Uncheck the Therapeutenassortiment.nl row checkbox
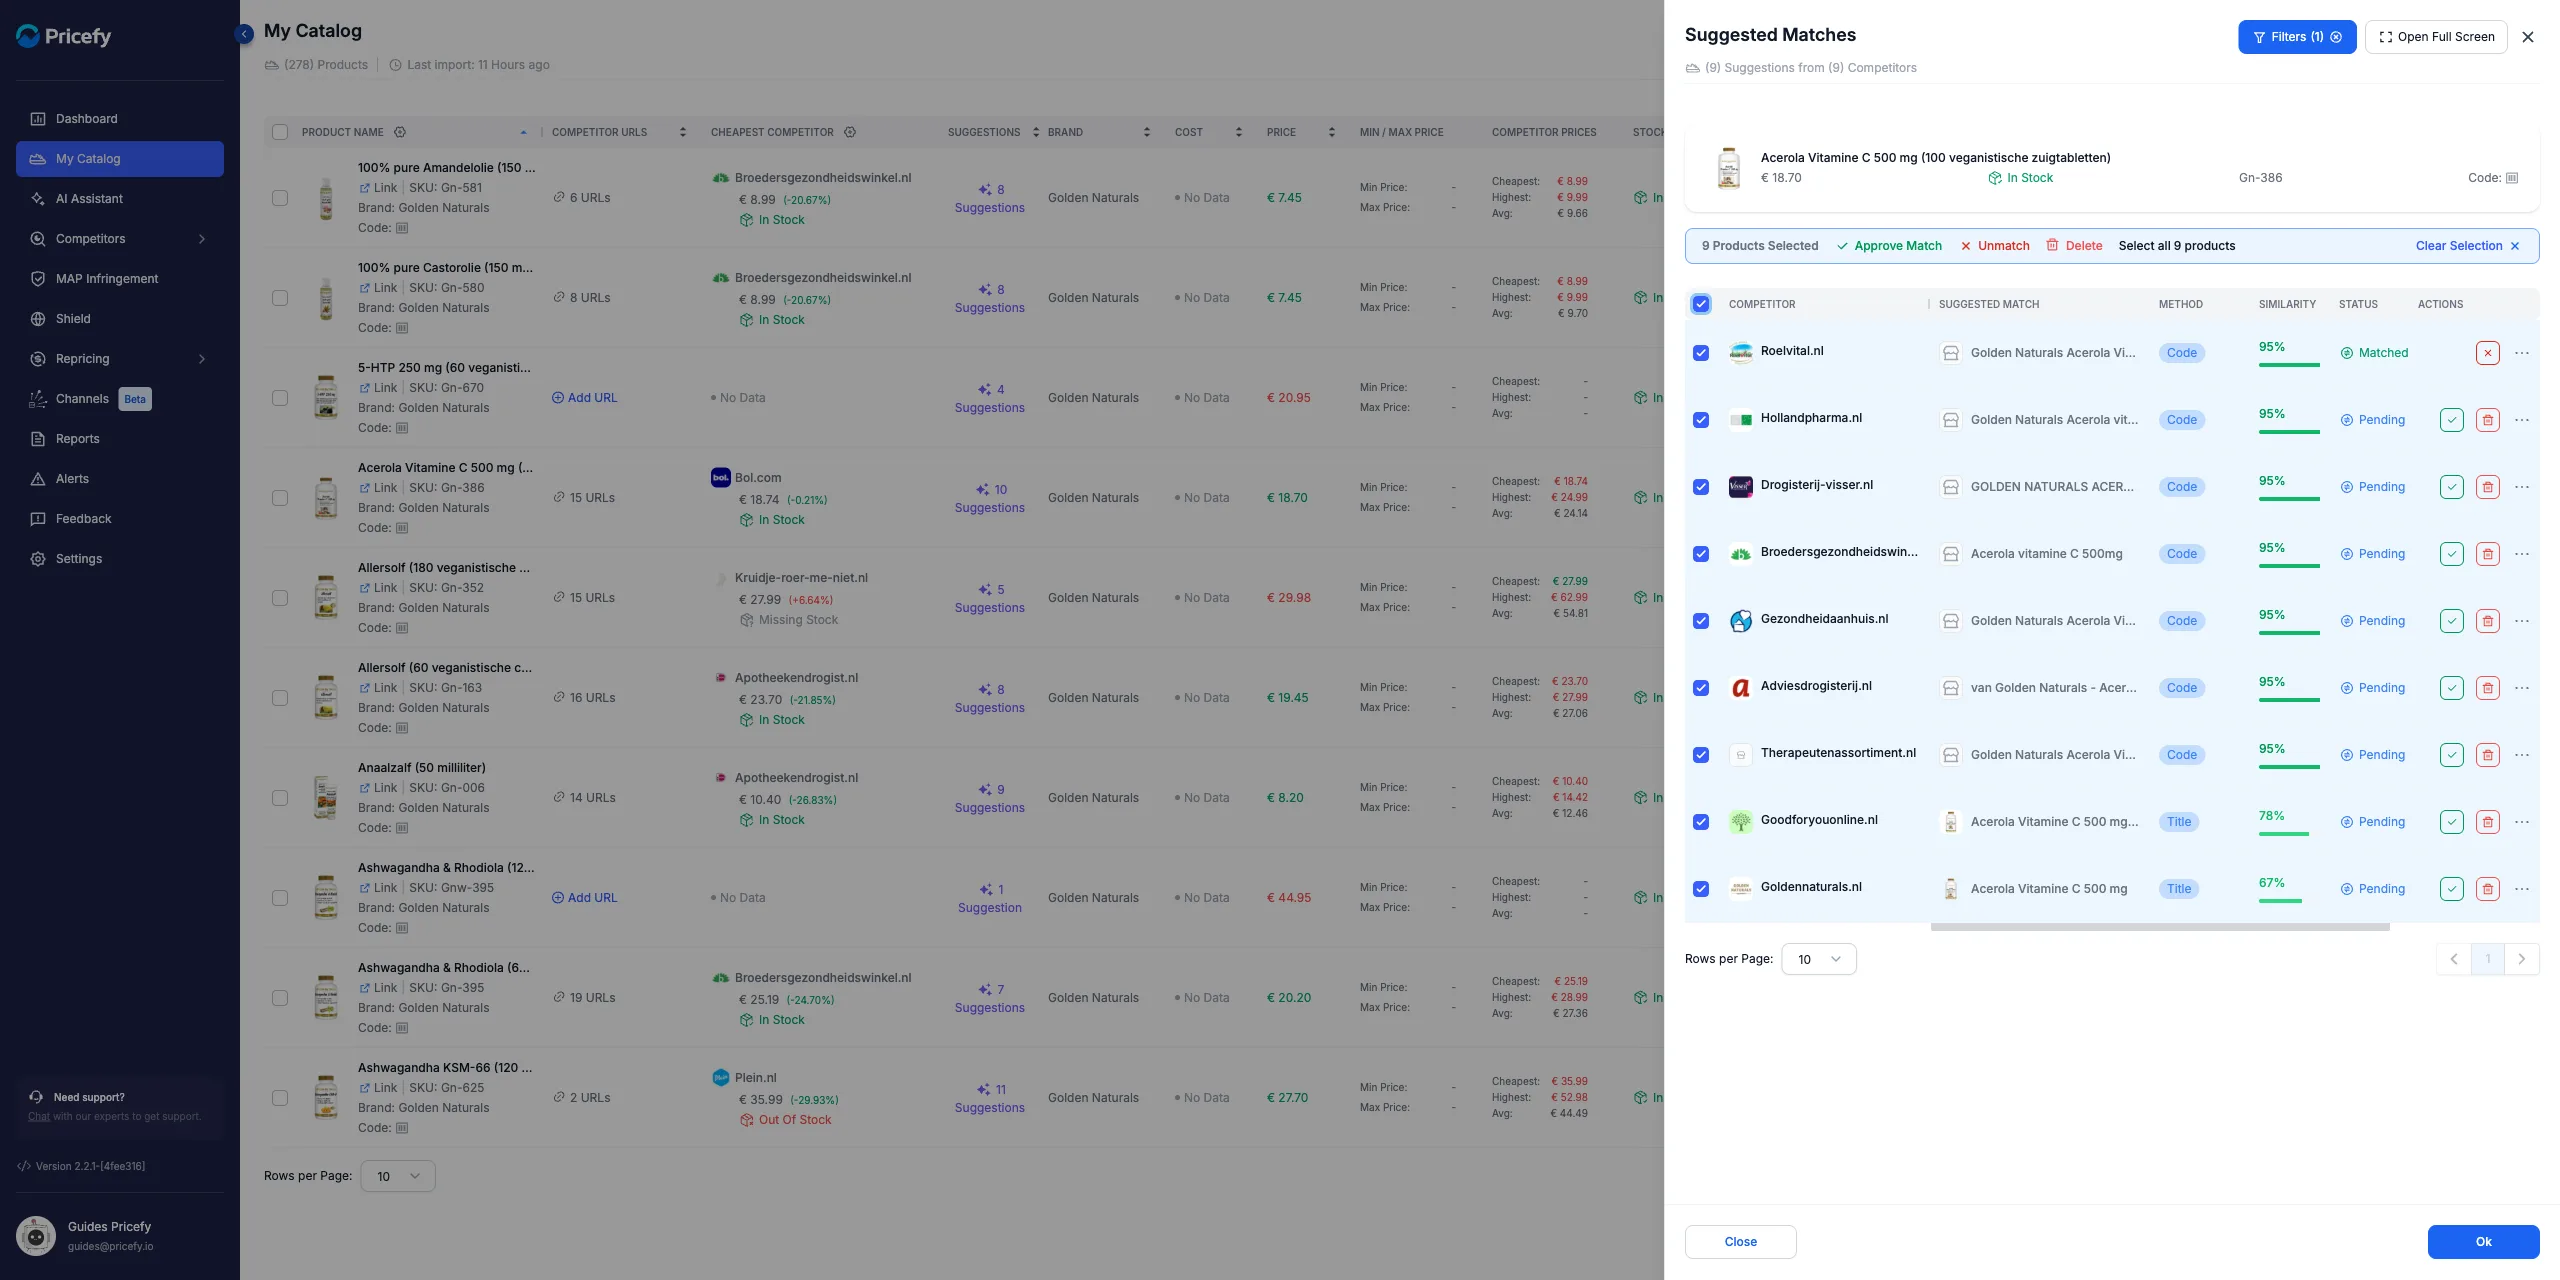This screenshot has height=1280, width=2560. click(1701, 755)
